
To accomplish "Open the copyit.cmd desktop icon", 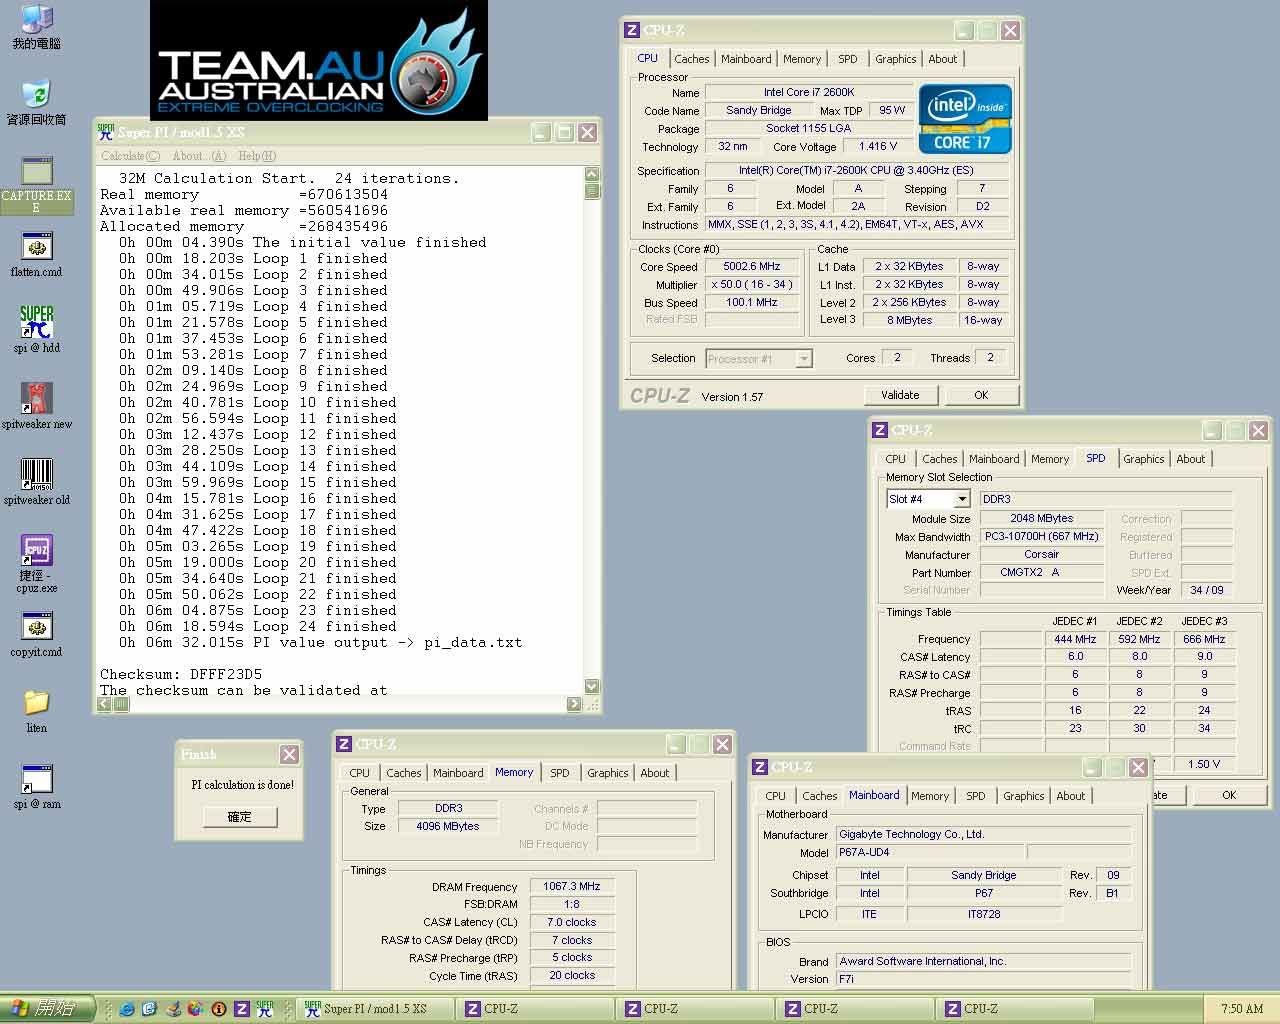I will coord(37,628).
